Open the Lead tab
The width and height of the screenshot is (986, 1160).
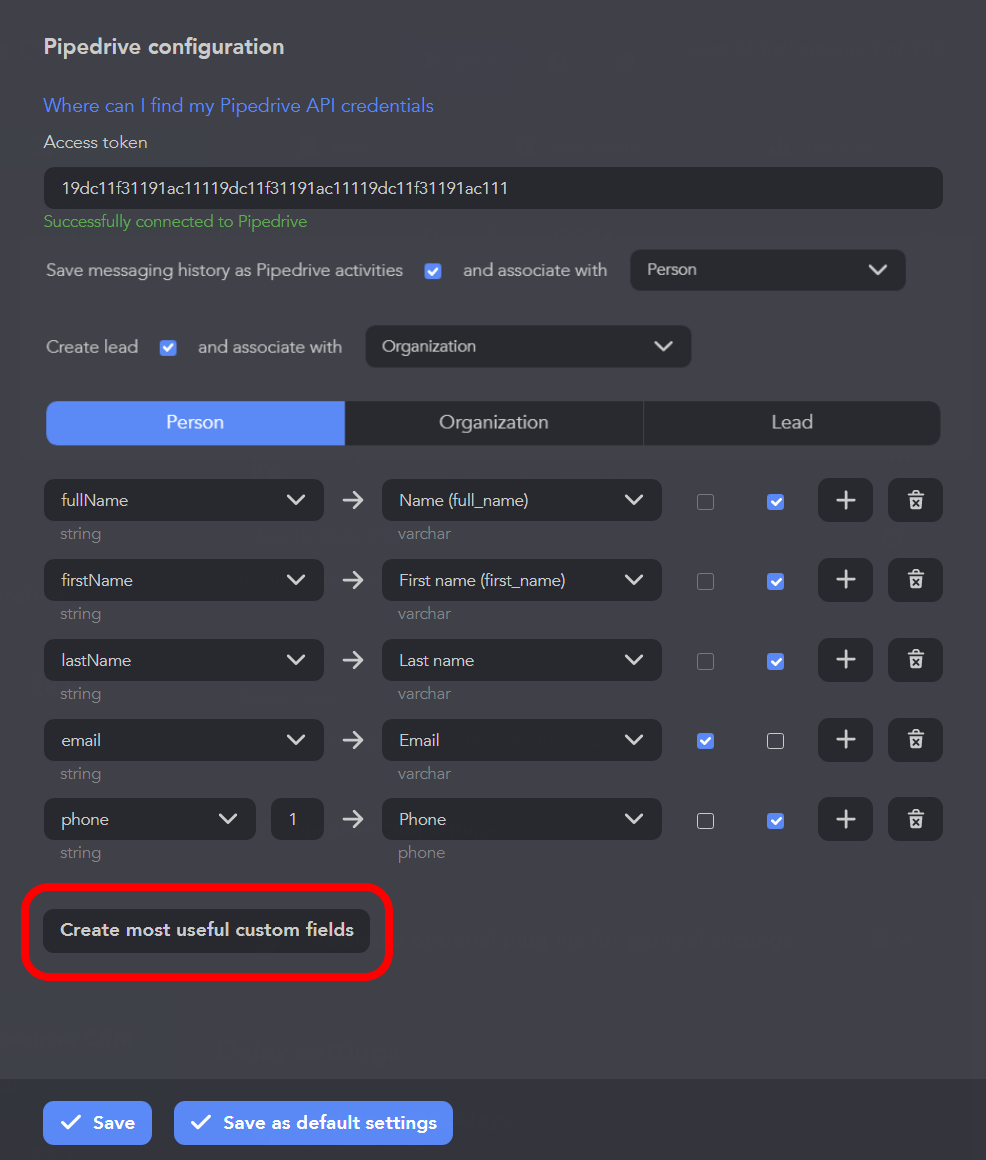(x=792, y=422)
